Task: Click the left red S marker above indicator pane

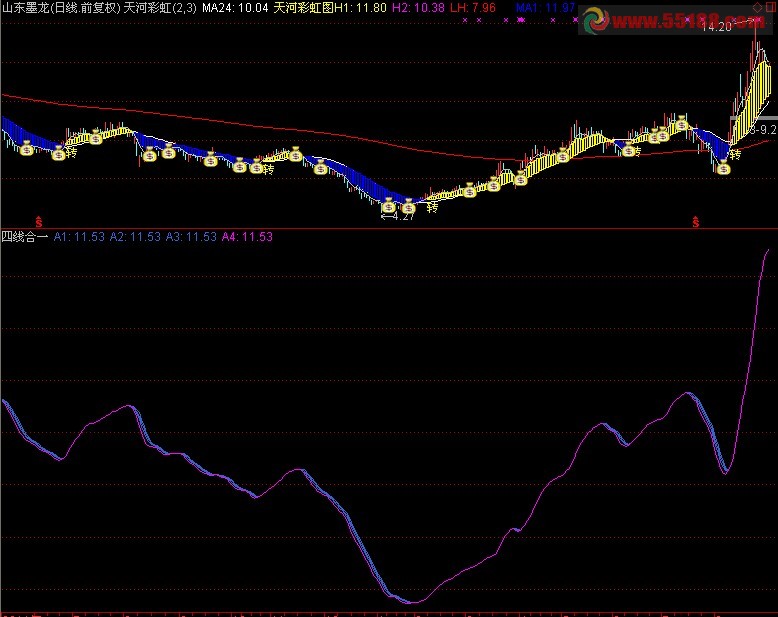Action: coord(39,222)
